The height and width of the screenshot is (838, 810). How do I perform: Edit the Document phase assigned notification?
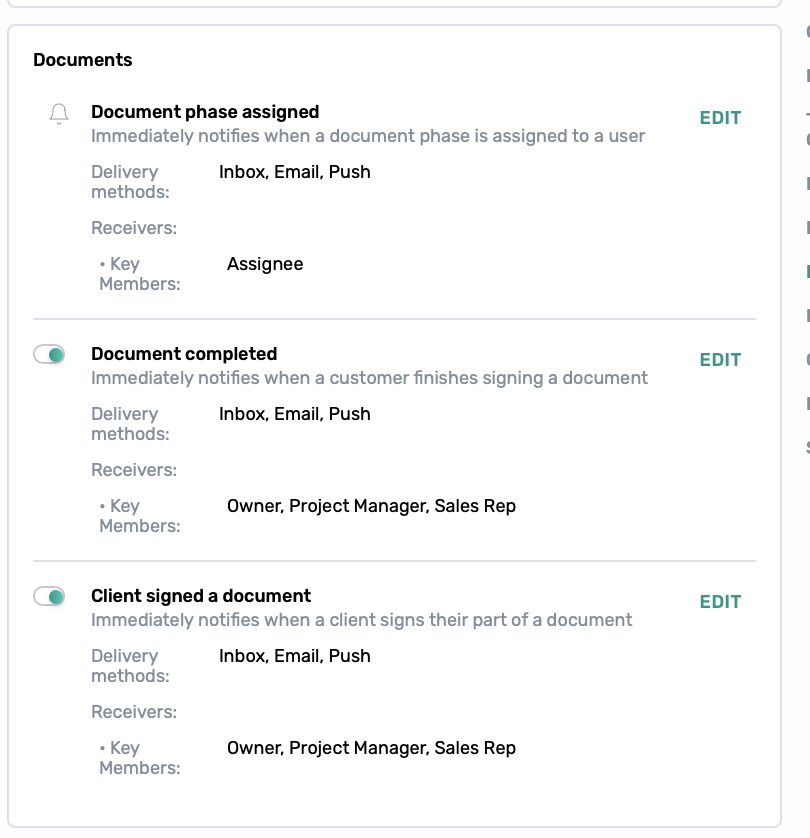[720, 118]
